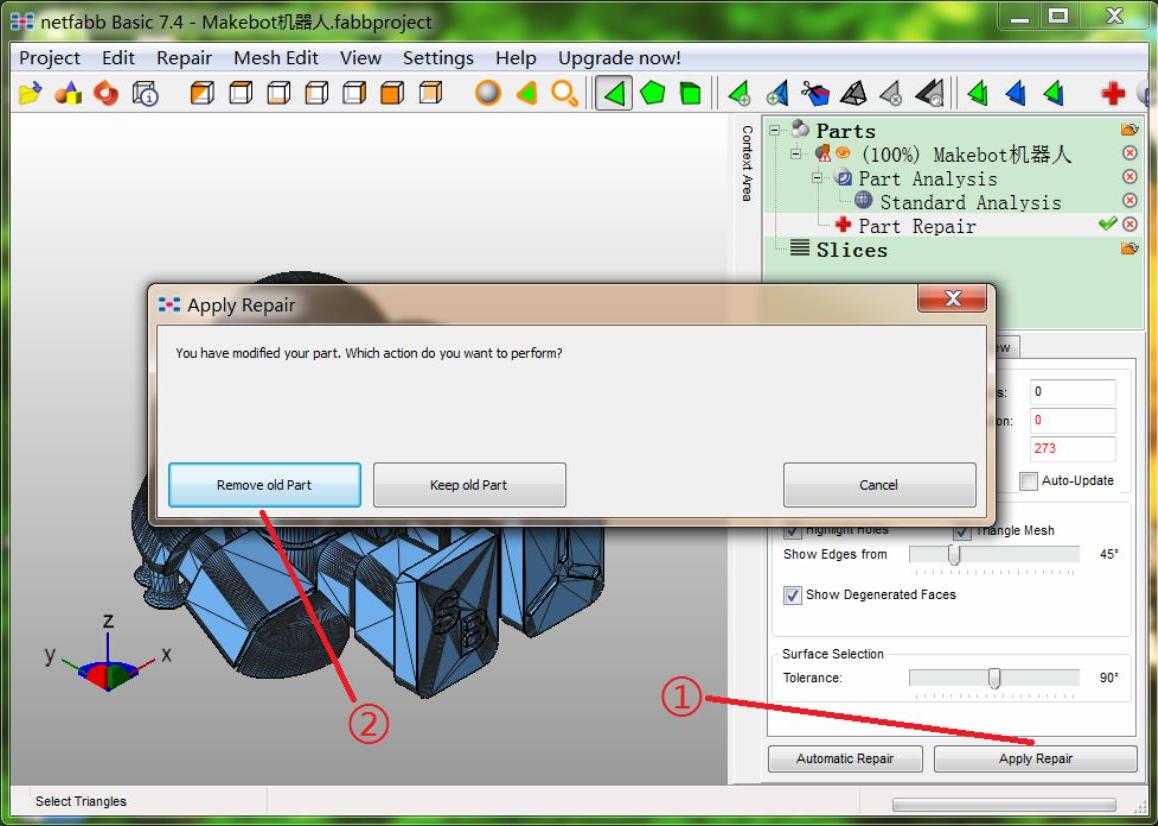Open the part information icon
1158x826 pixels.
pyautogui.click(x=145, y=94)
